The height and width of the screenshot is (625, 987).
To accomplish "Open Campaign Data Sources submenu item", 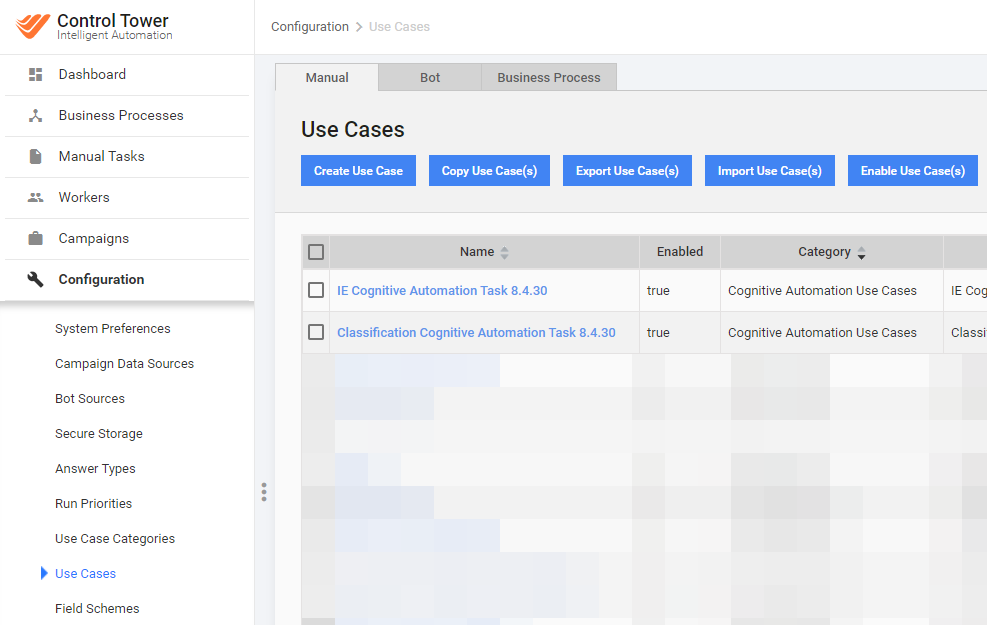I will tap(124, 364).
